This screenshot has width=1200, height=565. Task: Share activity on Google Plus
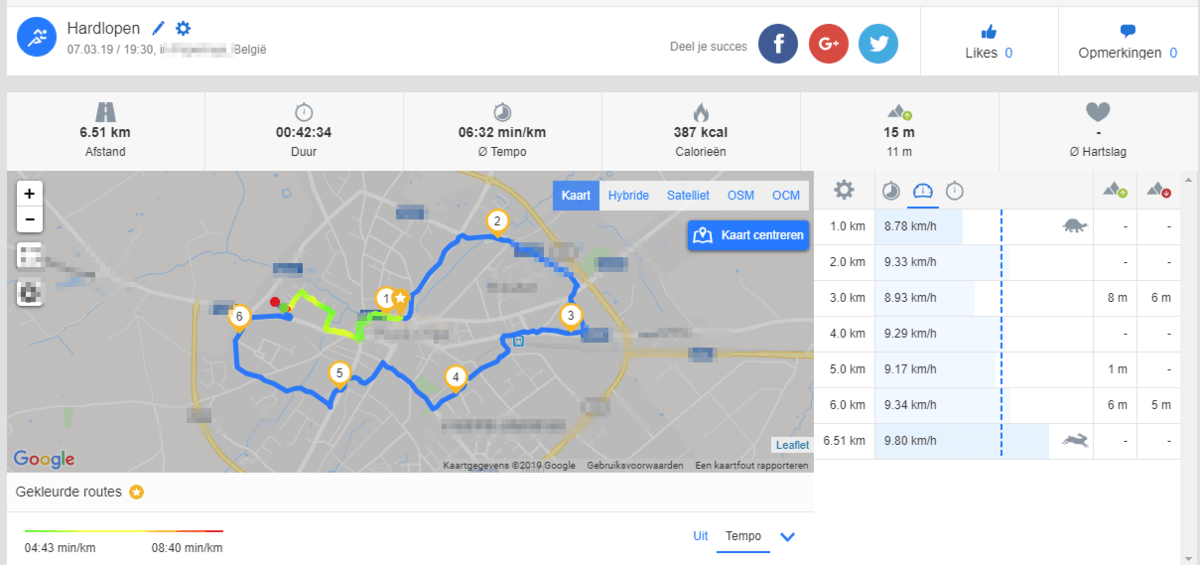click(x=828, y=44)
